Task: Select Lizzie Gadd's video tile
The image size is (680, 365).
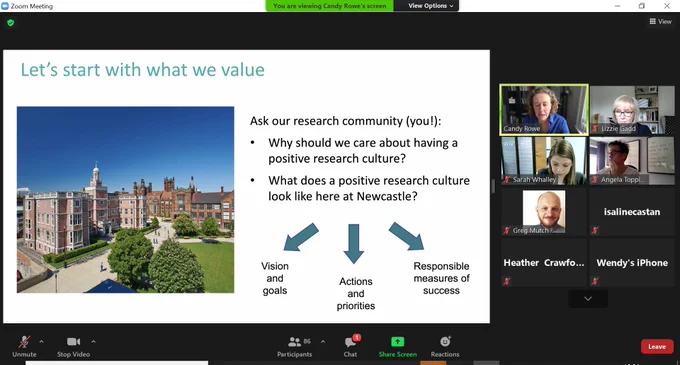Action: coord(632,109)
